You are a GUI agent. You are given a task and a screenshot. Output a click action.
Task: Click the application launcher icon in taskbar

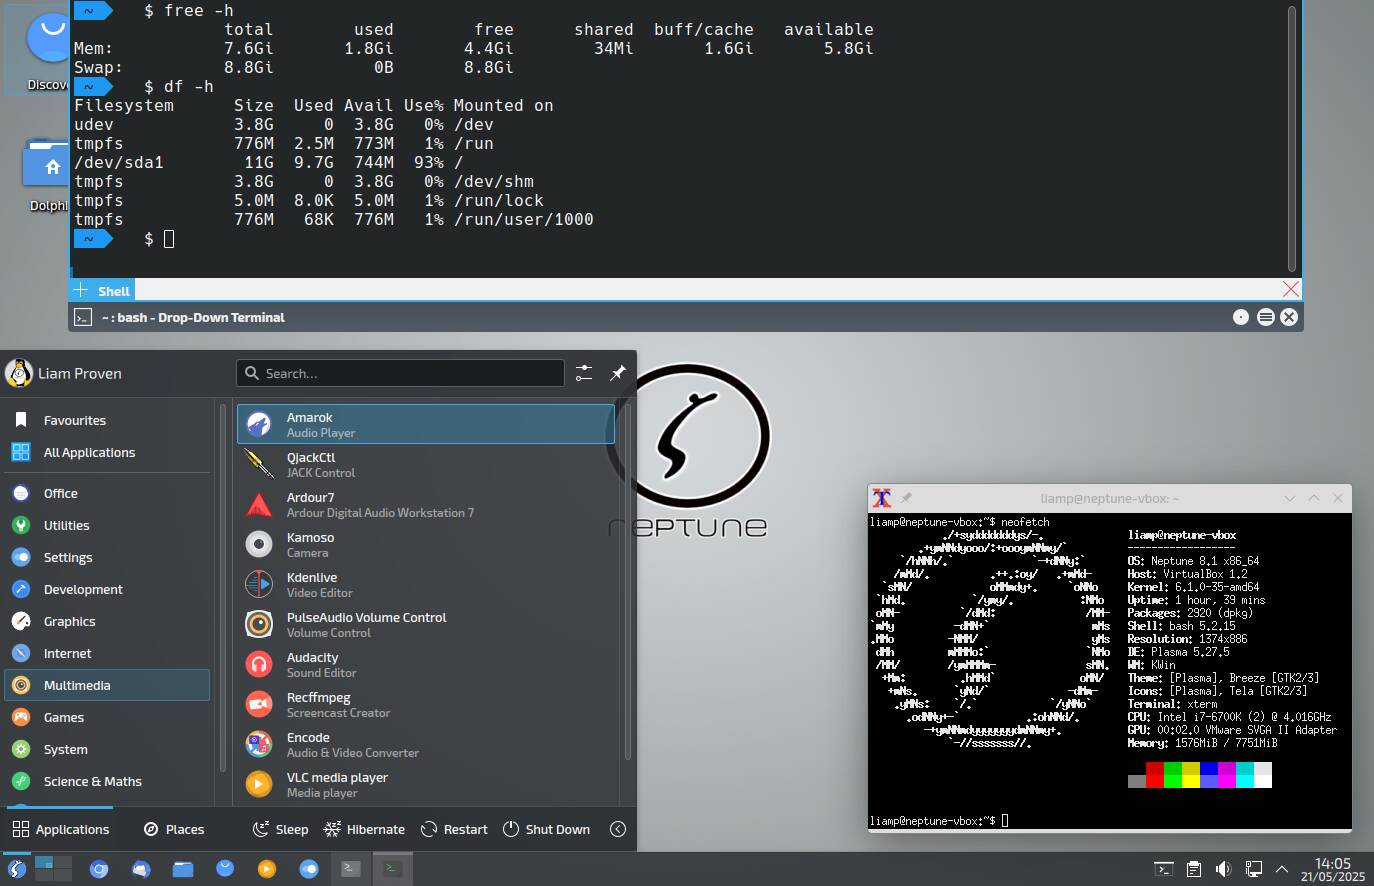point(16,869)
